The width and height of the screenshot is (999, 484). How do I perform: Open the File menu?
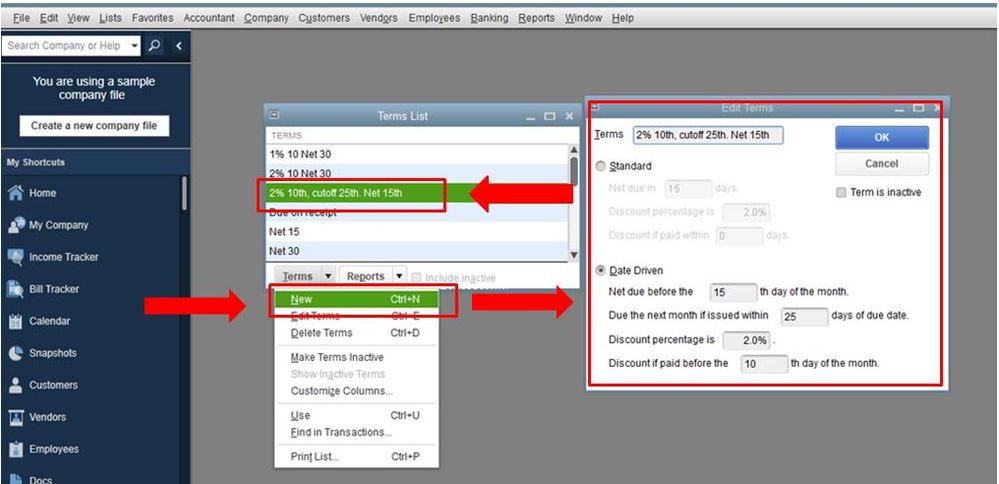21,18
